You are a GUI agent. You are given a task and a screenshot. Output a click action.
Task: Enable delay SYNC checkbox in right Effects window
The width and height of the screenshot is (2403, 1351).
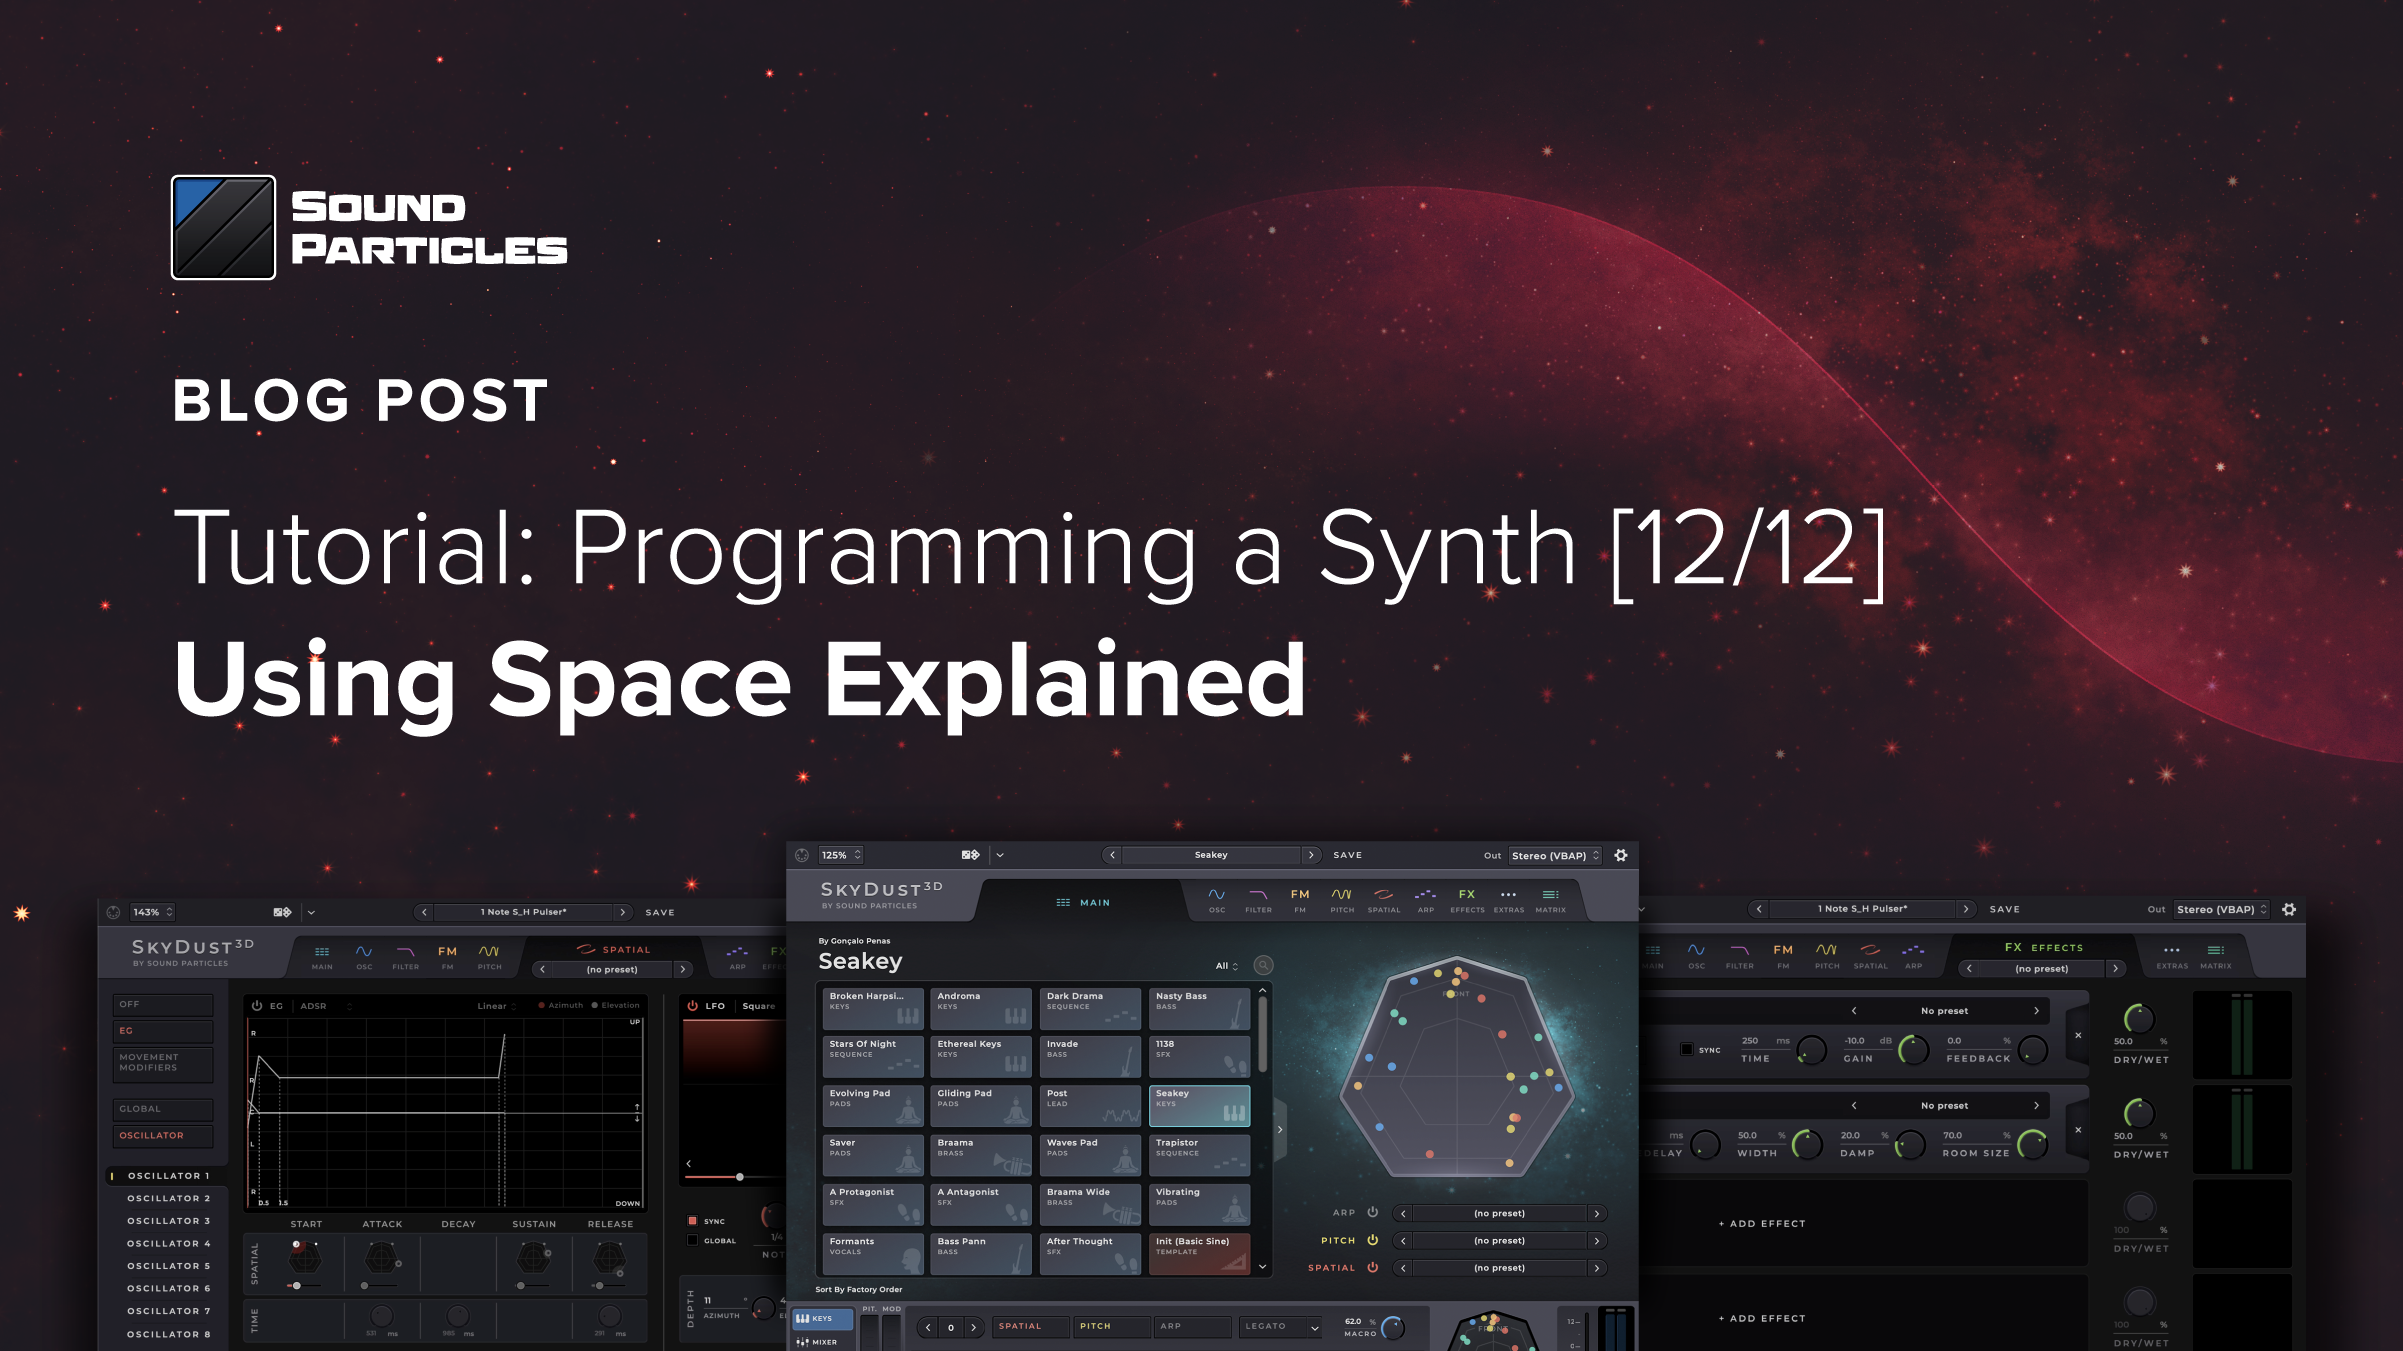(x=1686, y=1049)
